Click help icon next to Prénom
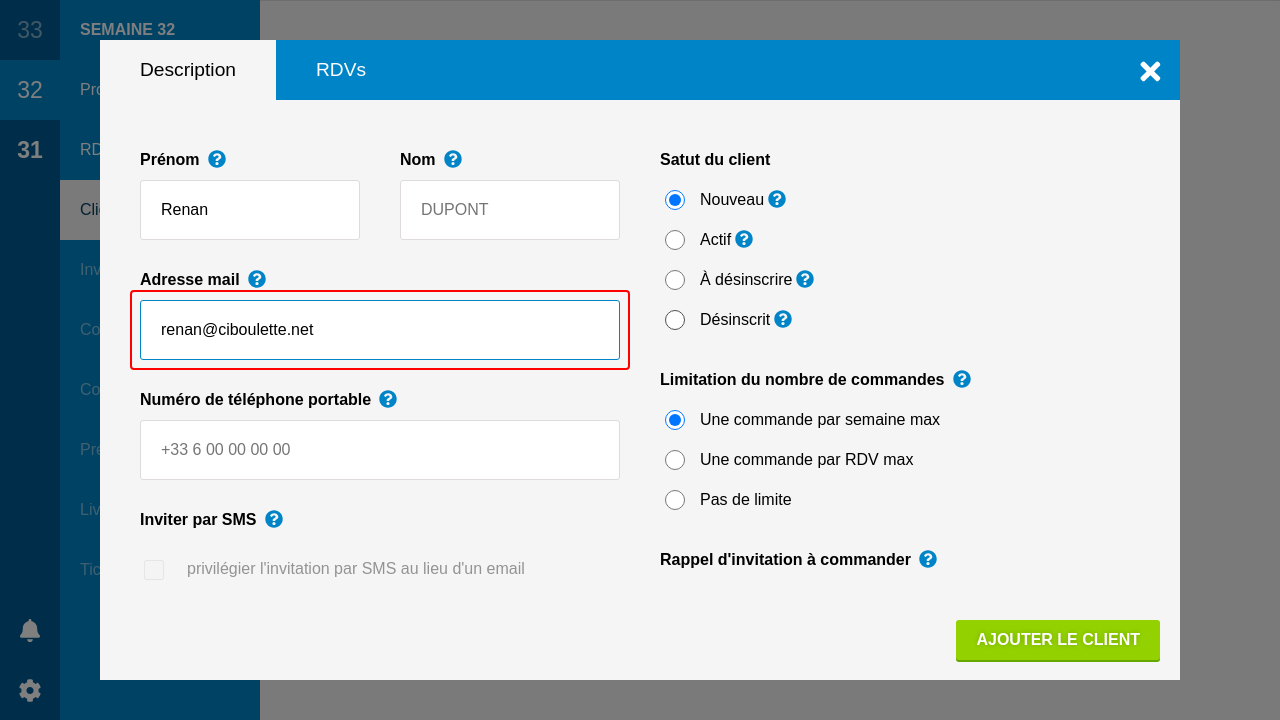 click(217, 159)
